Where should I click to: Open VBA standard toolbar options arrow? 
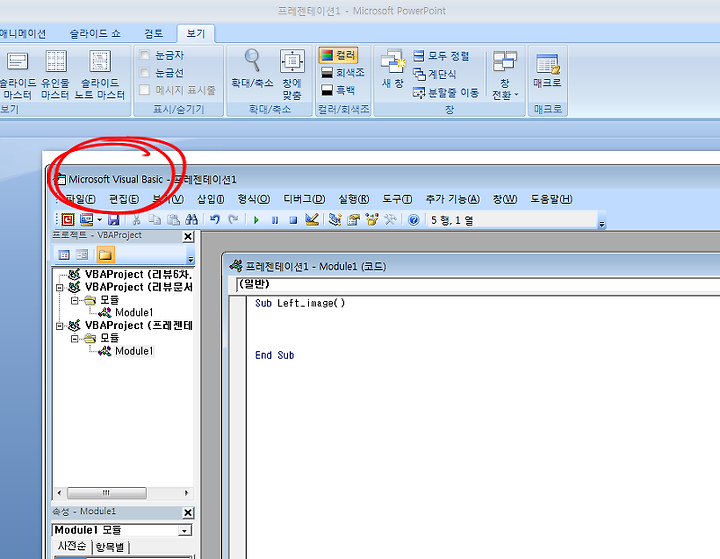[x=602, y=224]
